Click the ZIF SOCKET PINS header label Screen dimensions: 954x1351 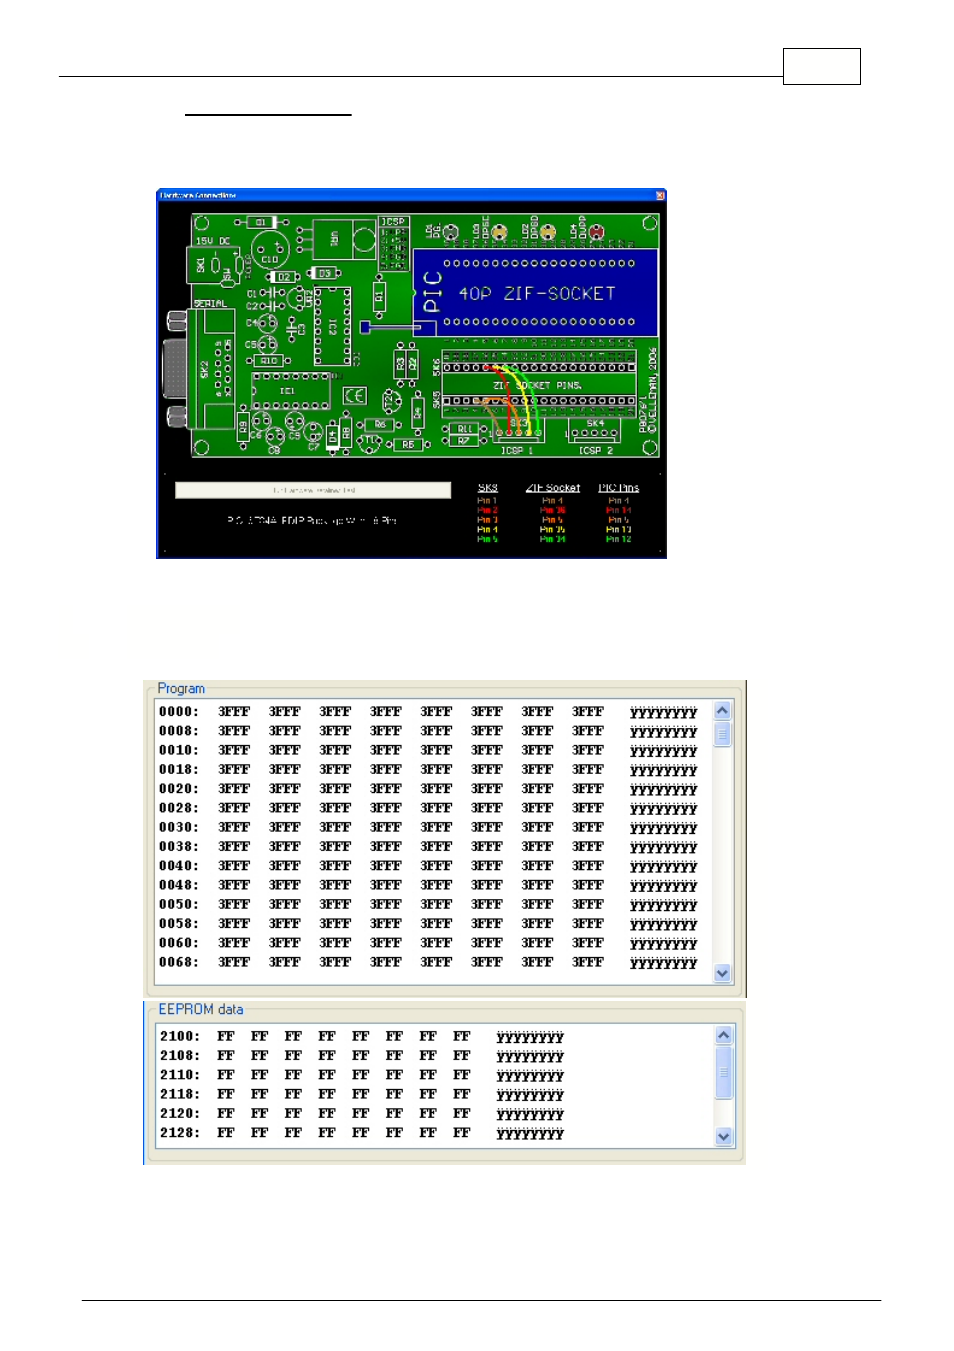(x=536, y=385)
